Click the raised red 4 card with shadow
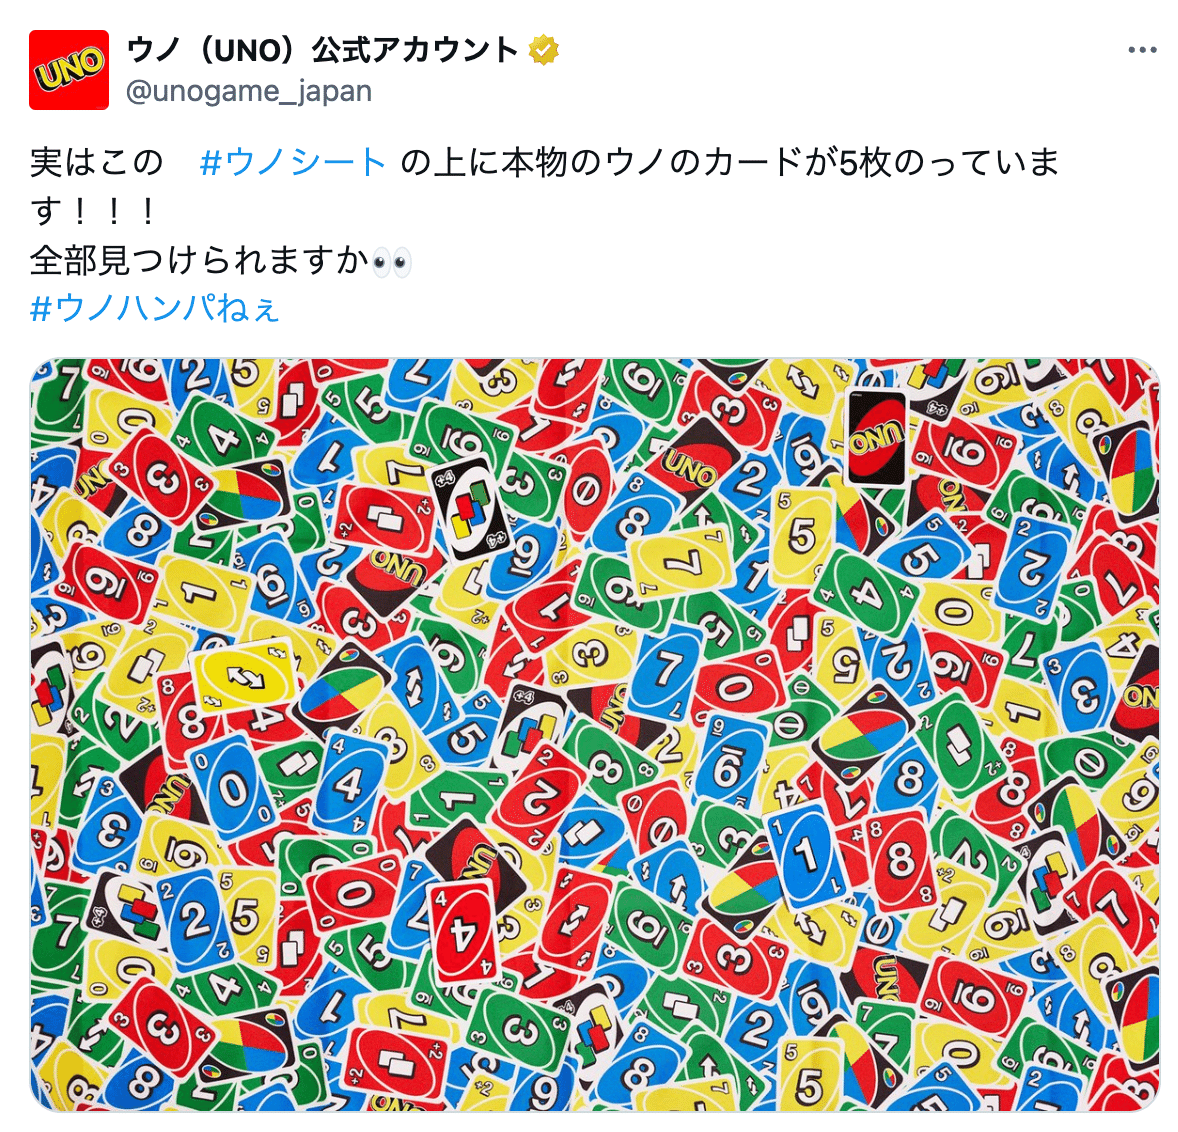This screenshot has height=1132, width=1178. pyautogui.click(x=464, y=931)
